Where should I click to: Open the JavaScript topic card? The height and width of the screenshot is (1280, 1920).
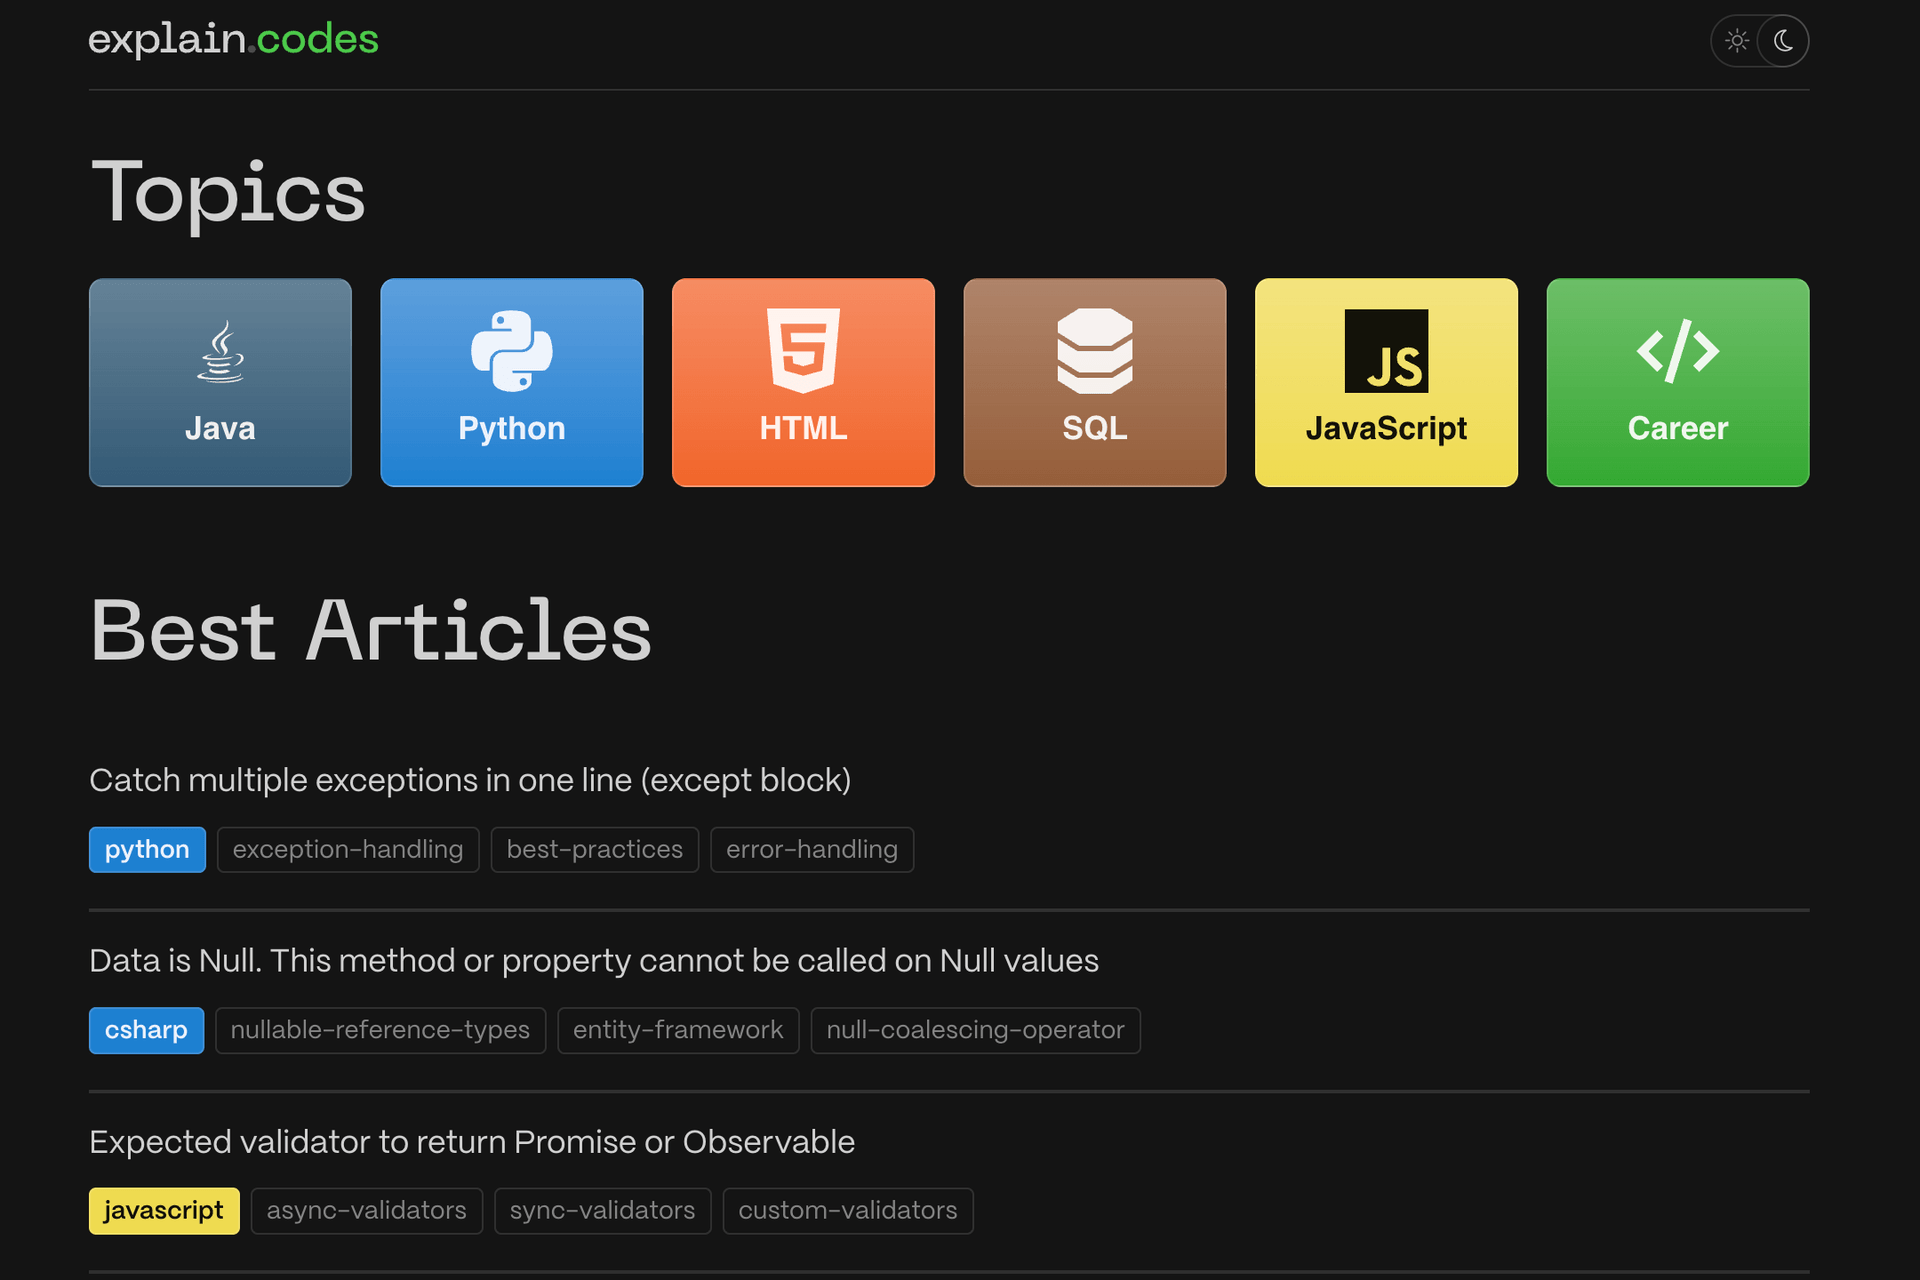tap(1386, 382)
